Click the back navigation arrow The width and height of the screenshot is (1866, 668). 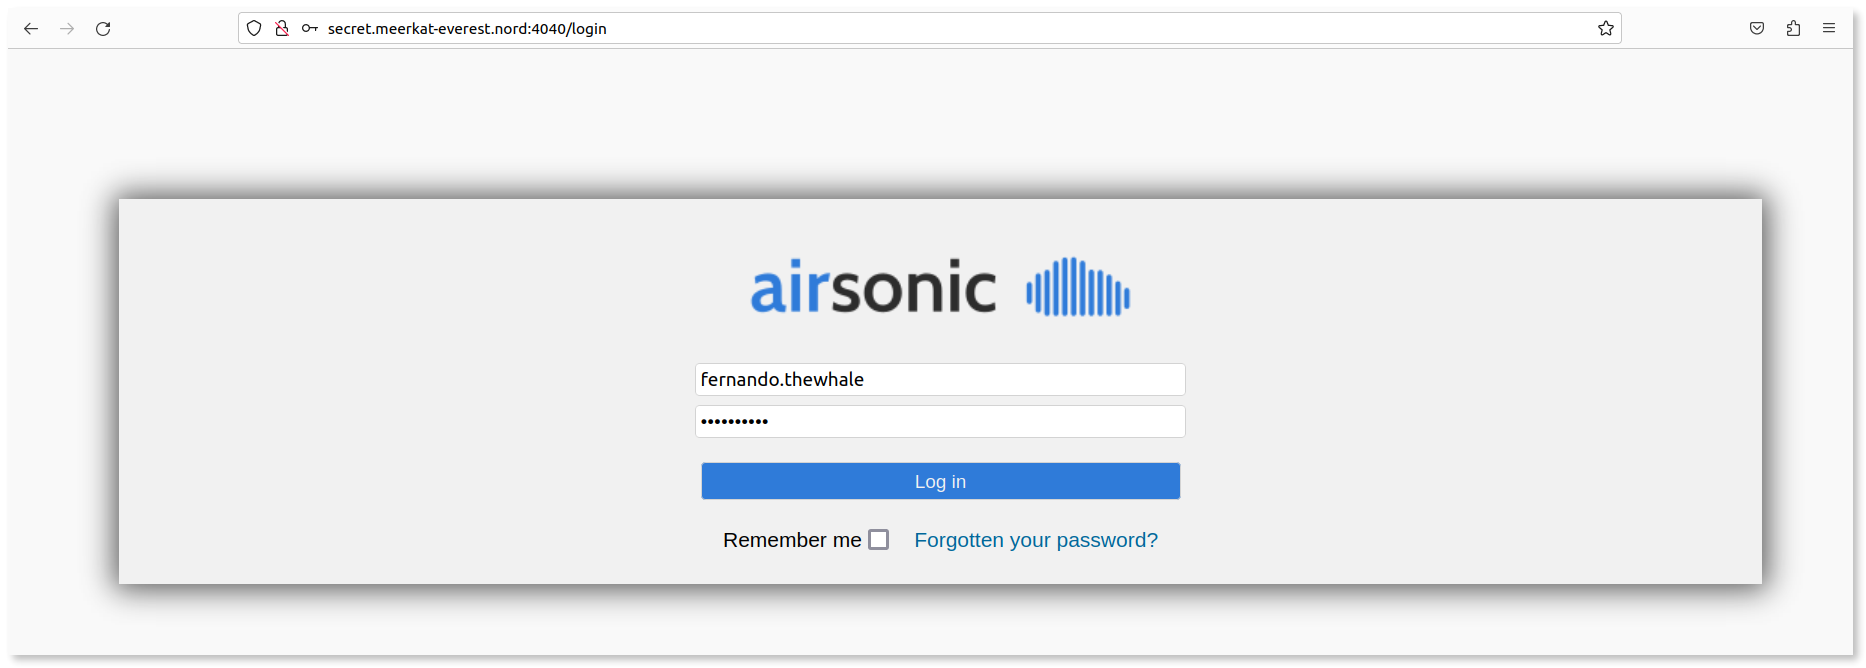[31, 29]
